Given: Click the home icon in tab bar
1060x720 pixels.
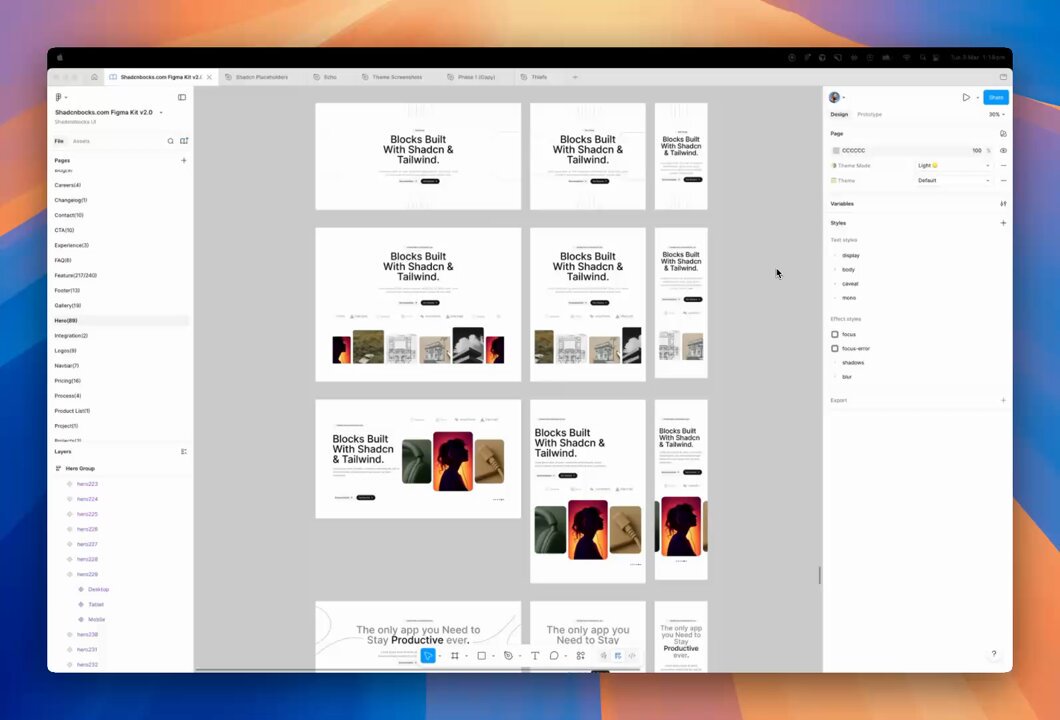Looking at the screenshot, I should pos(94,77).
